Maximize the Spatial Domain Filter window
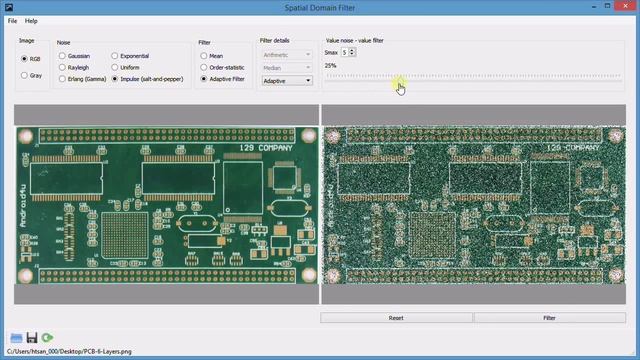The width and height of the screenshot is (640, 360). tap(607, 6)
